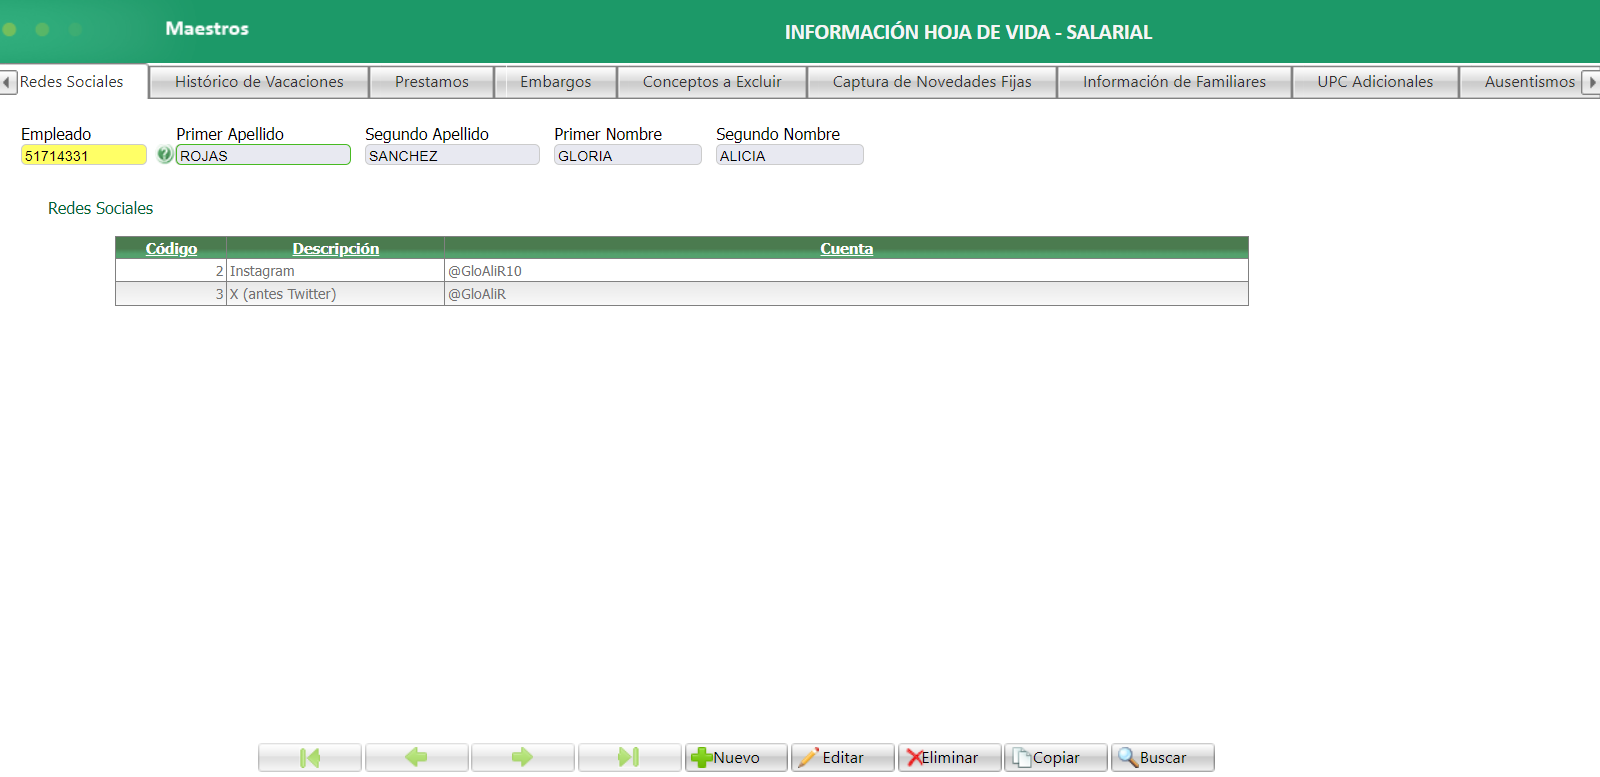Viewport: 1600px width, 777px height.
Task: Delete record with Eliminar button
Action: [x=949, y=758]
